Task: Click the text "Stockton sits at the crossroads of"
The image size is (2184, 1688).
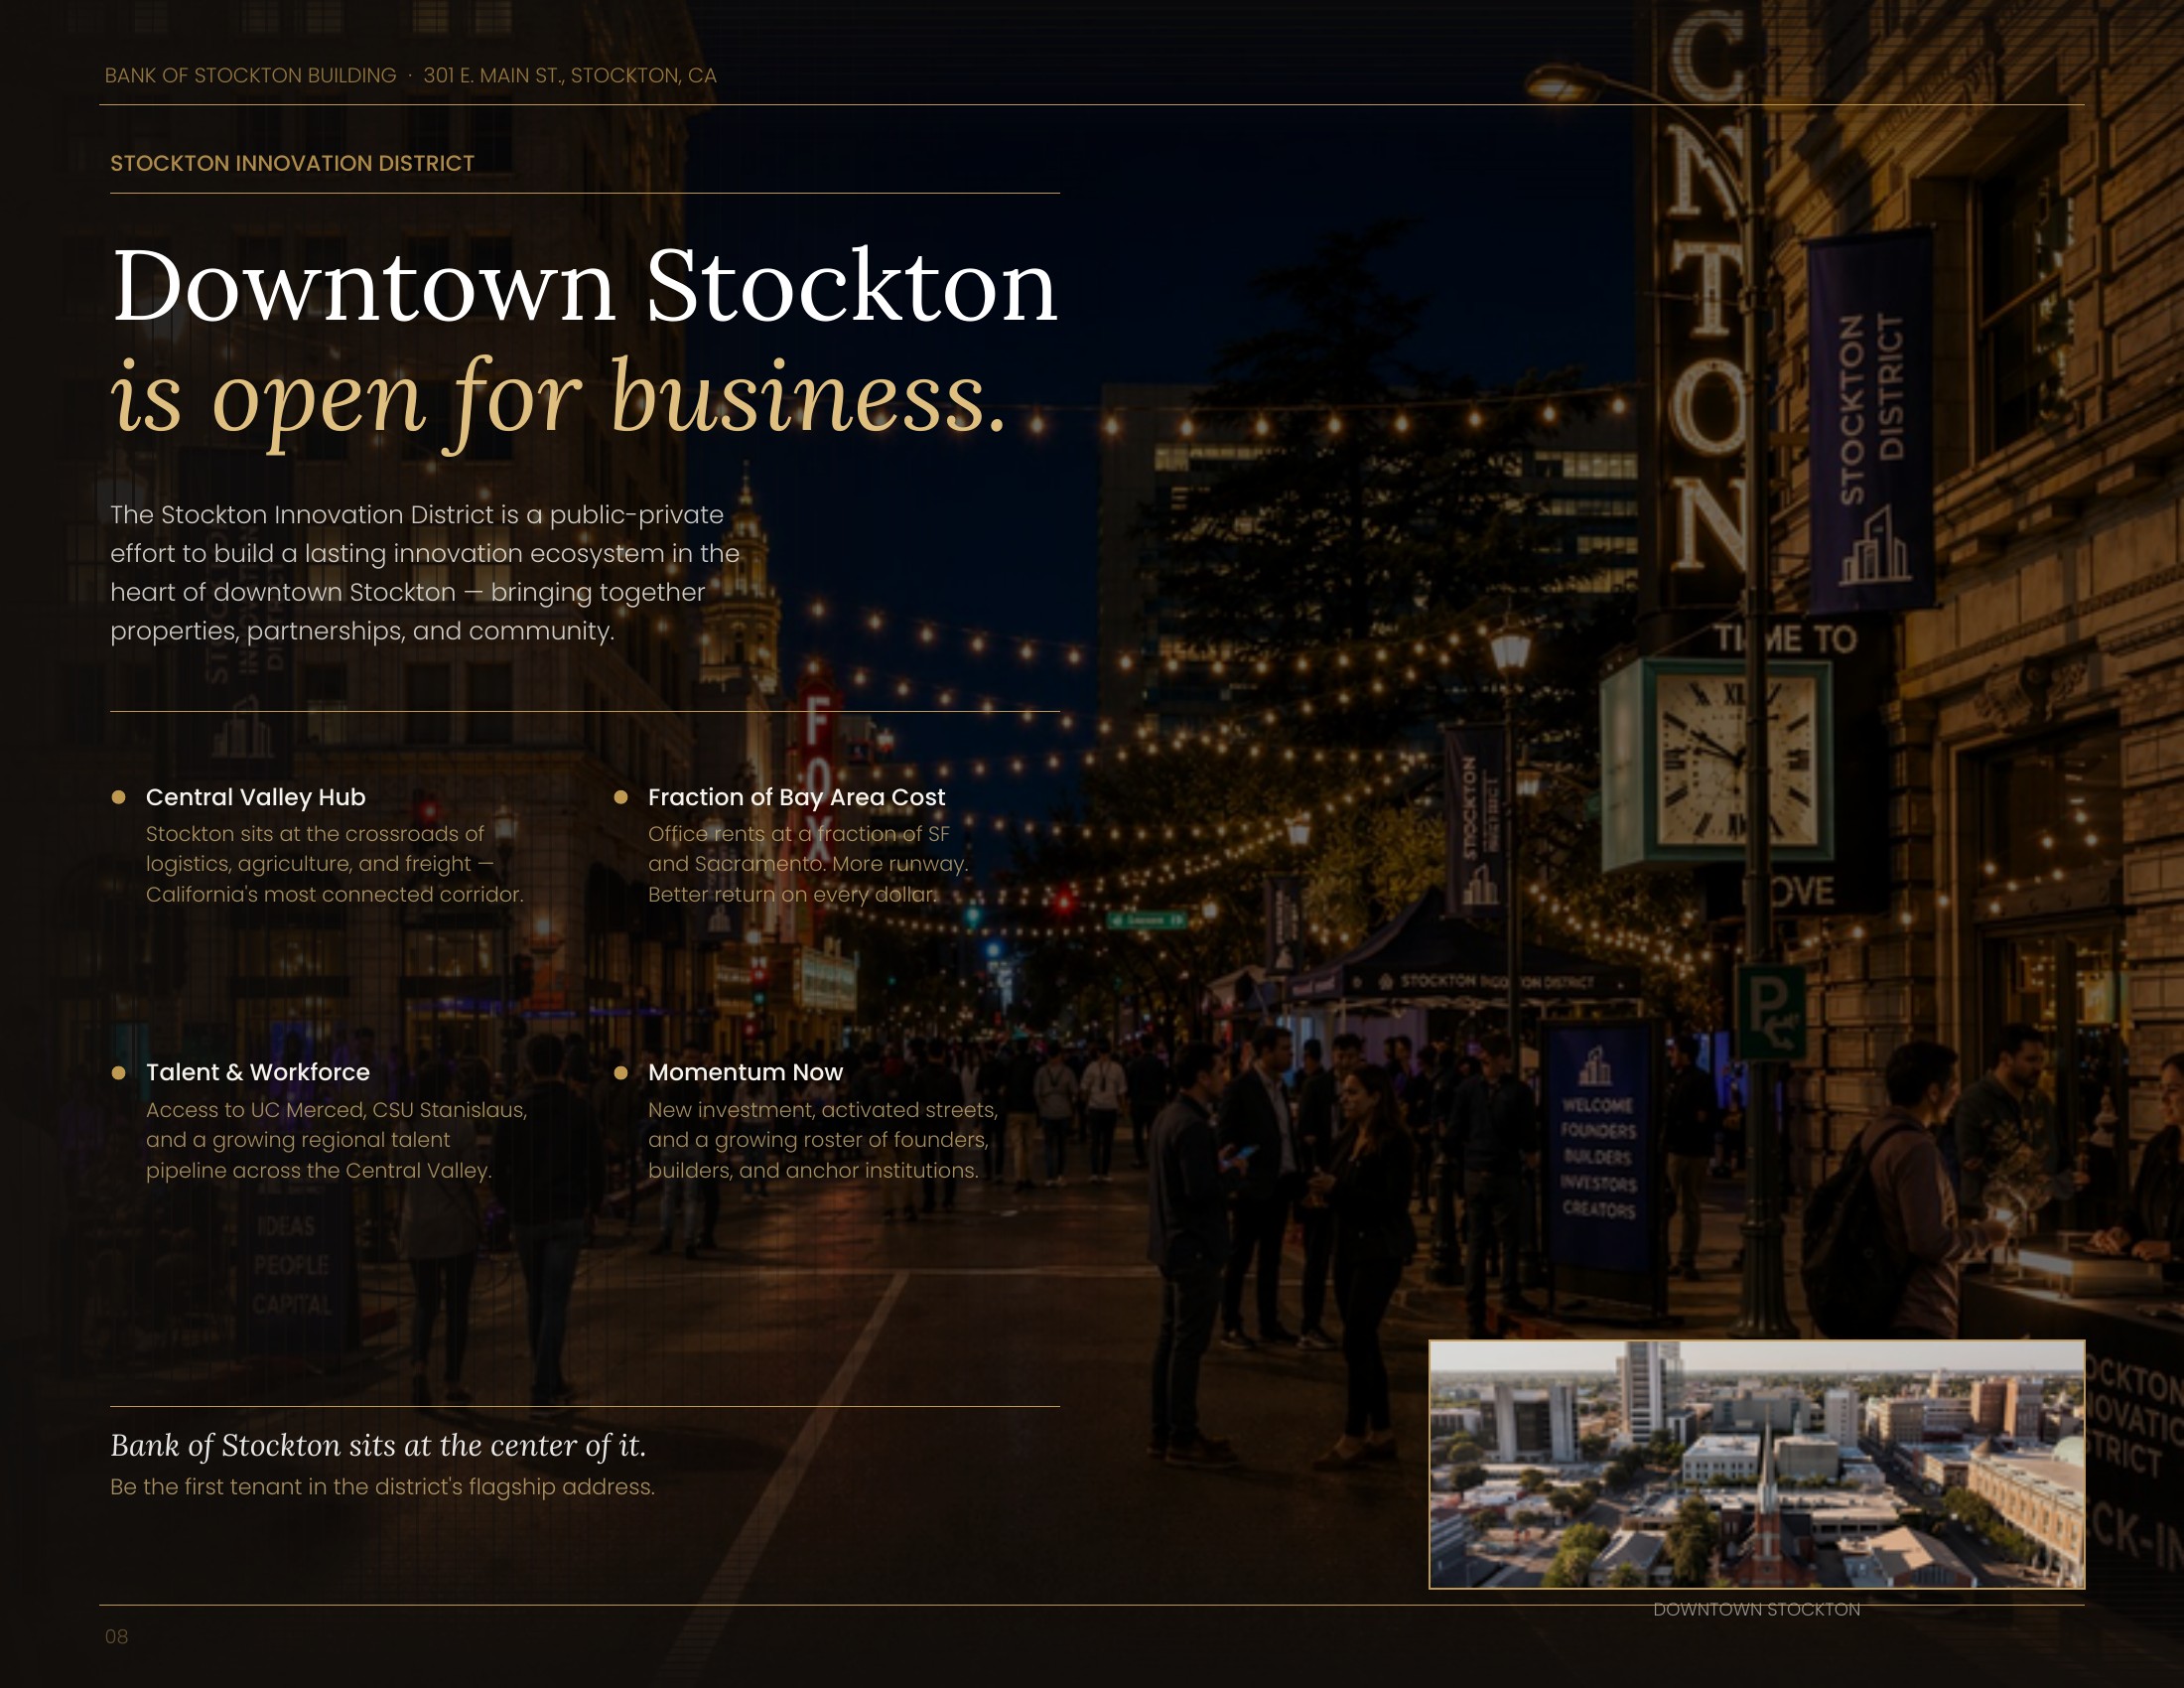Action: pos(315,834)
